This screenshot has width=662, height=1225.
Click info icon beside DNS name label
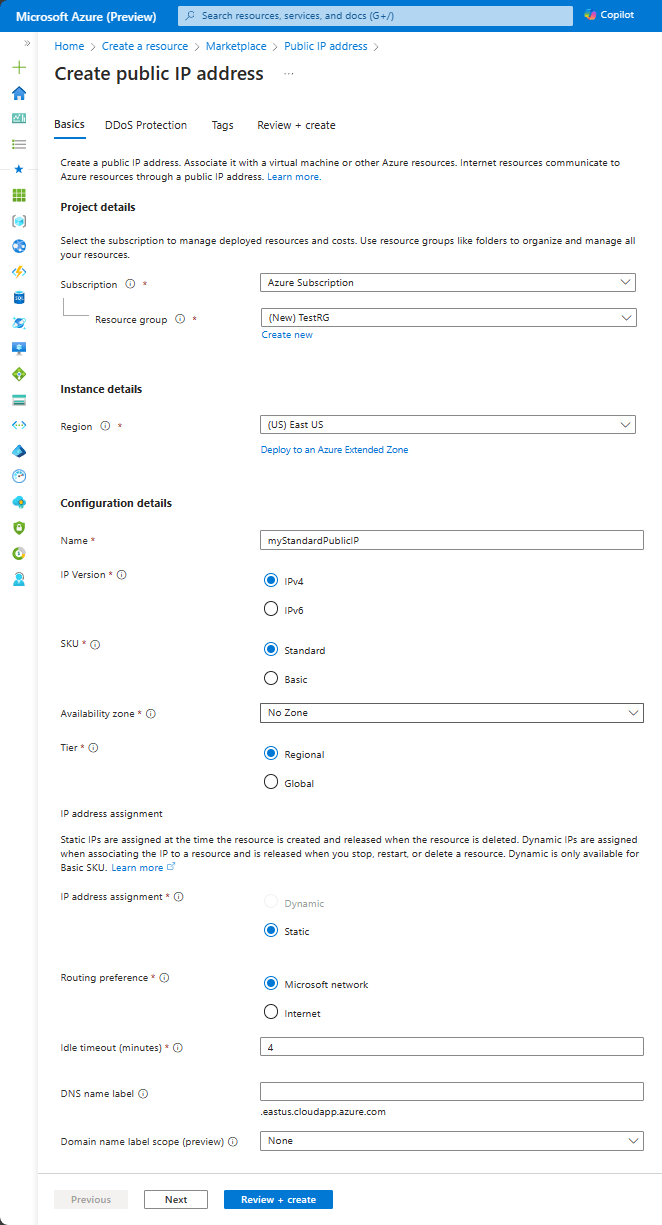point(143,1094)
